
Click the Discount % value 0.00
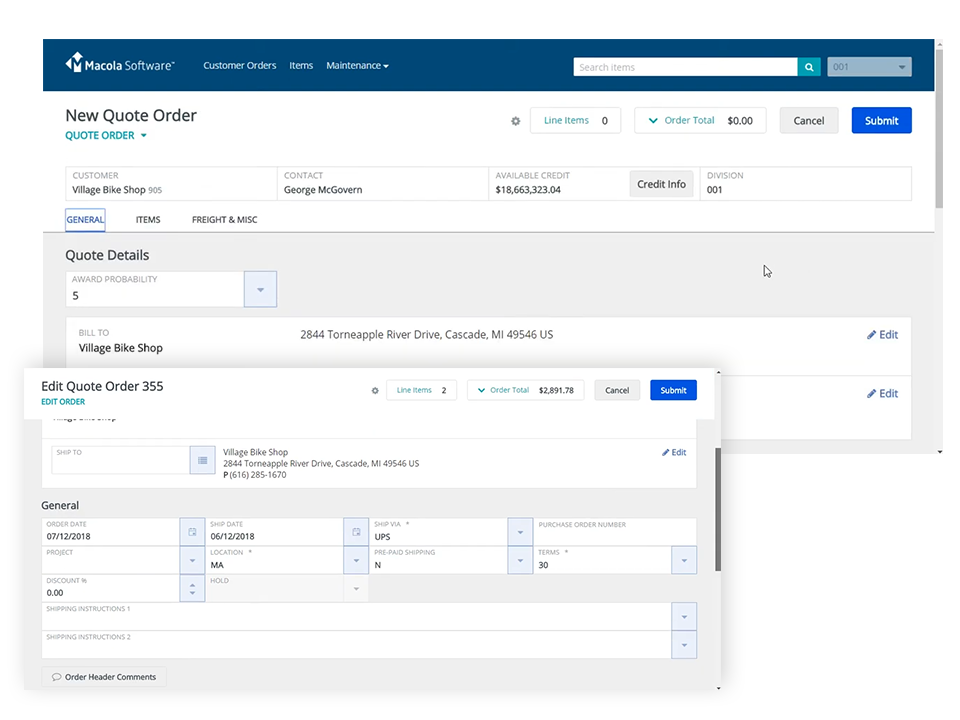tap(55, 593)
